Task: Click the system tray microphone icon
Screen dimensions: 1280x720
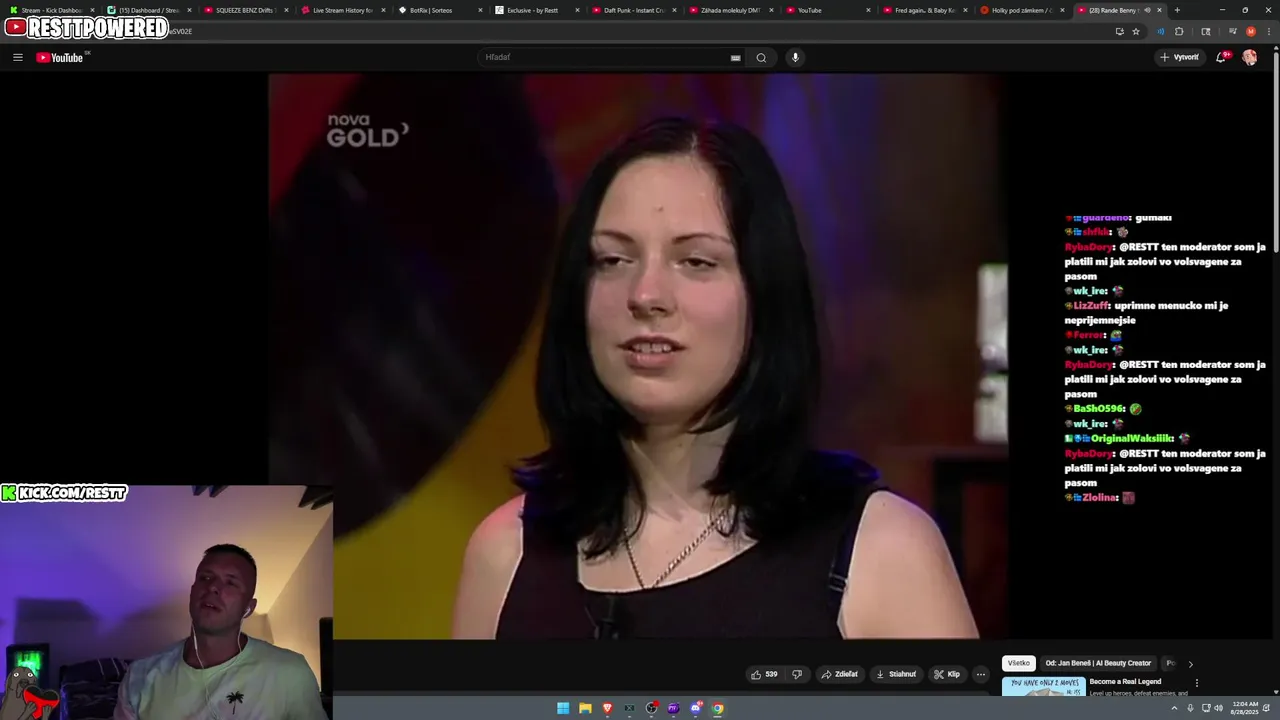Action: 1190,708
